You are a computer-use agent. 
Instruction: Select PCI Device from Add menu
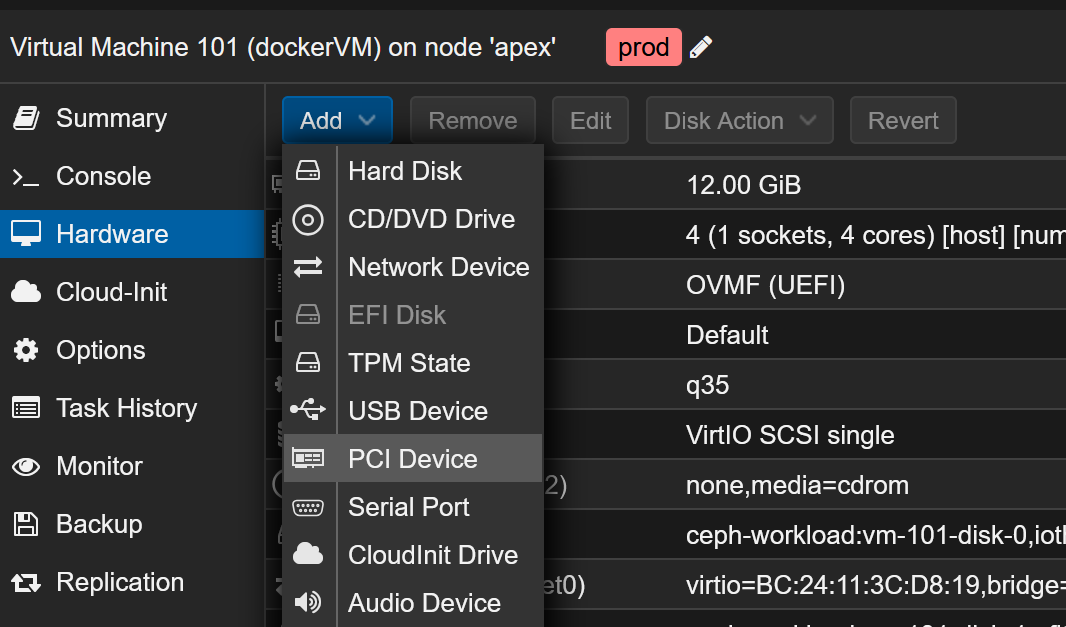click(413, 459)
